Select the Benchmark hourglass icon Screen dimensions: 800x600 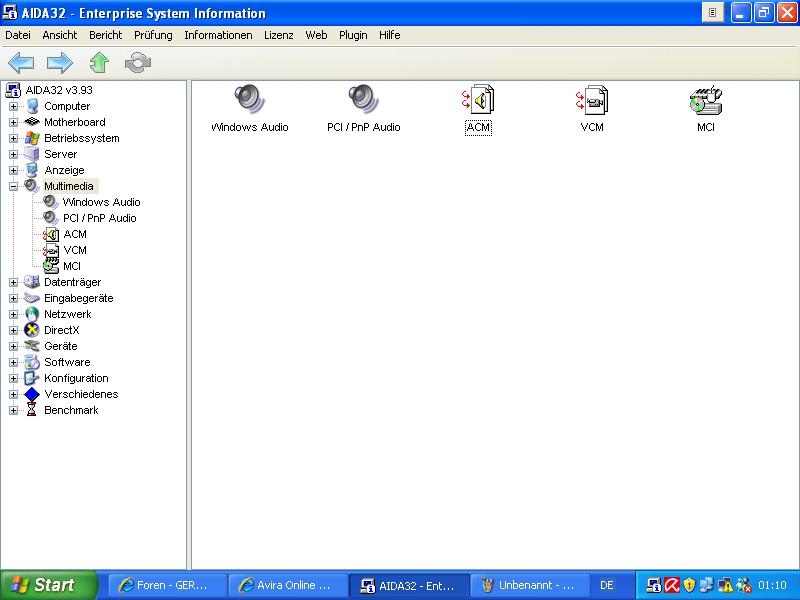[32, 410]
